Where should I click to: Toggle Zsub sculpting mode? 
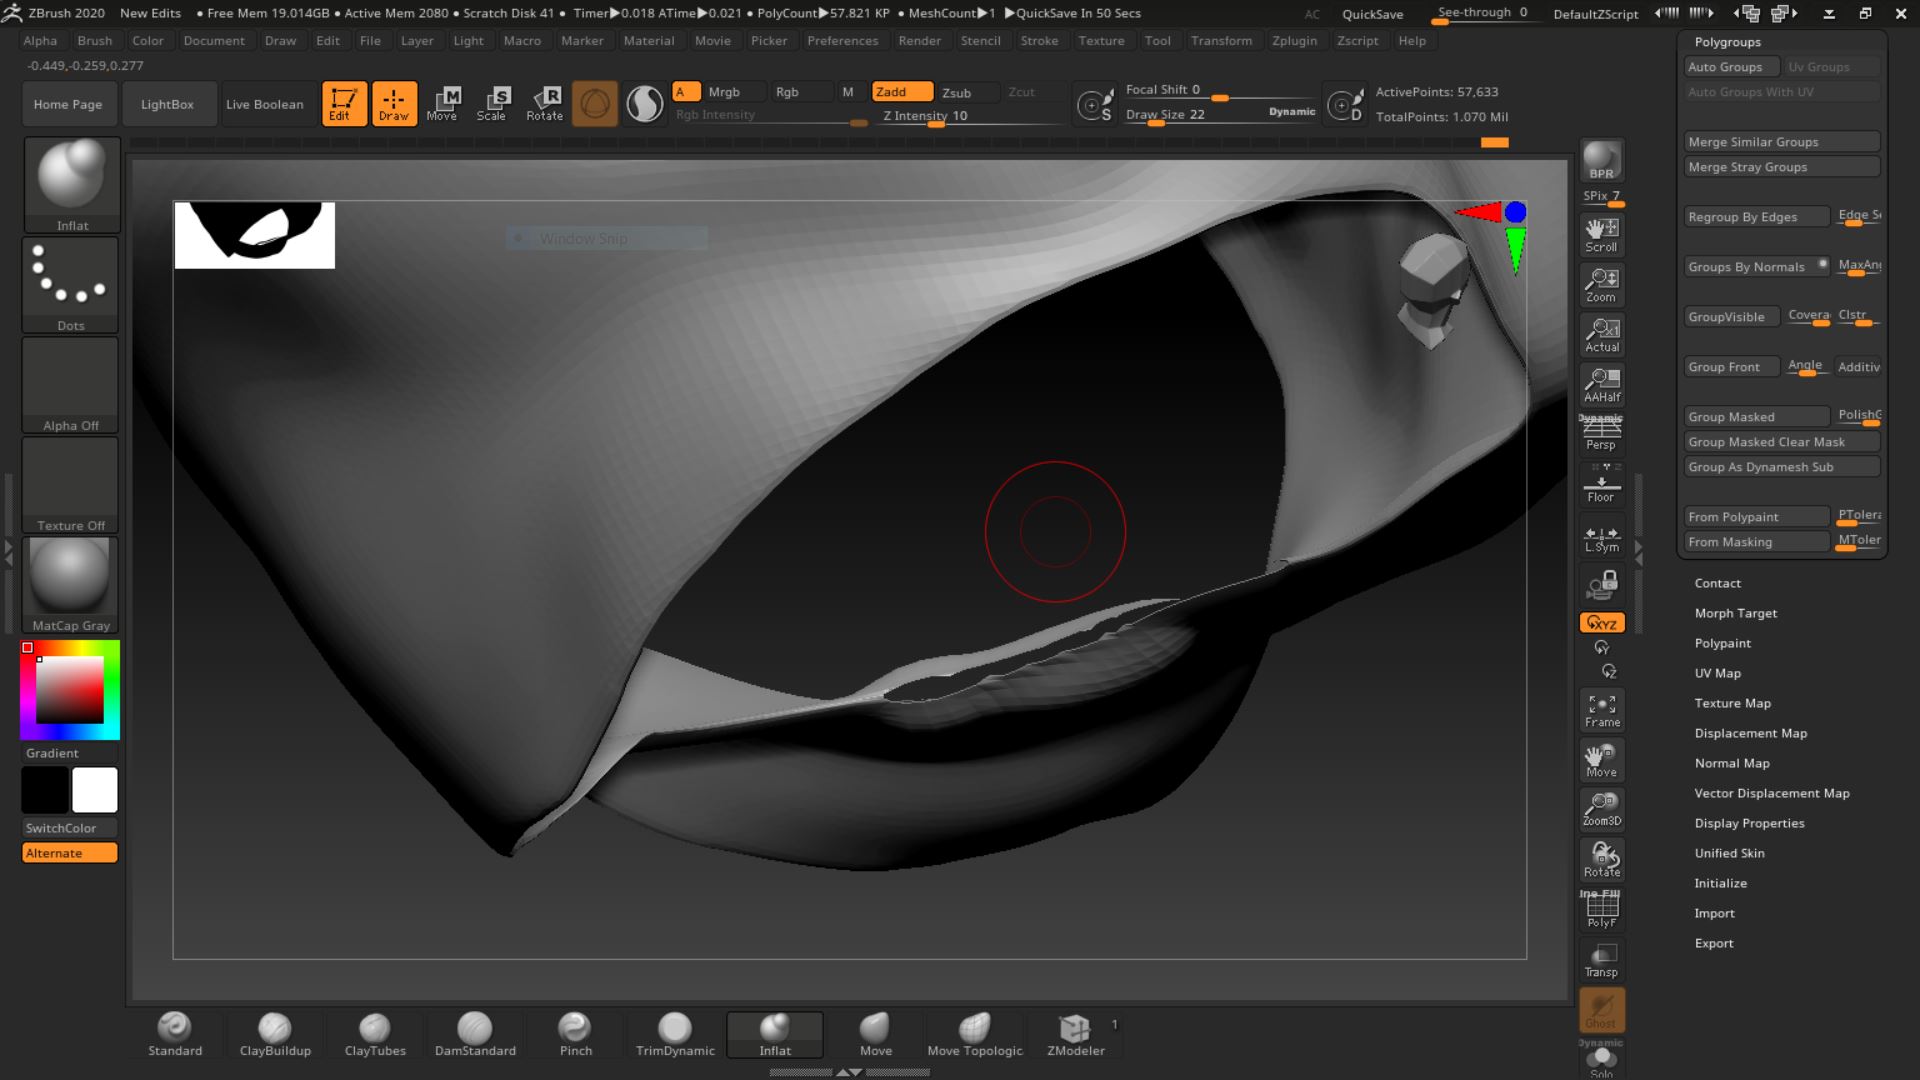coord(956,90)
